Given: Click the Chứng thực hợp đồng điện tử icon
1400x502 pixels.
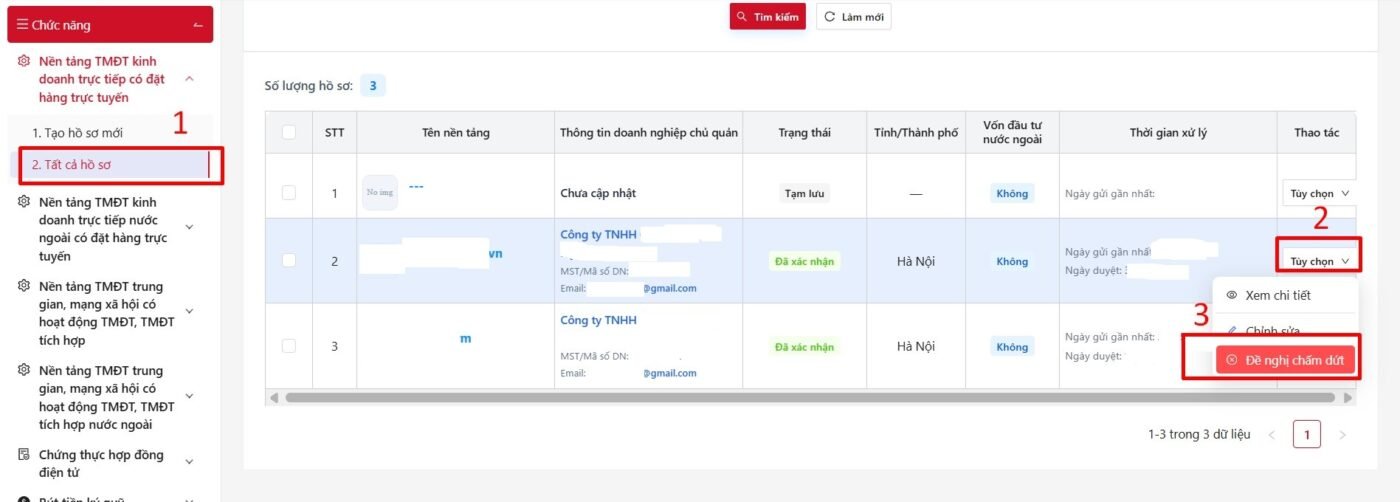Looking at the screenshot, I should (24, 455).
